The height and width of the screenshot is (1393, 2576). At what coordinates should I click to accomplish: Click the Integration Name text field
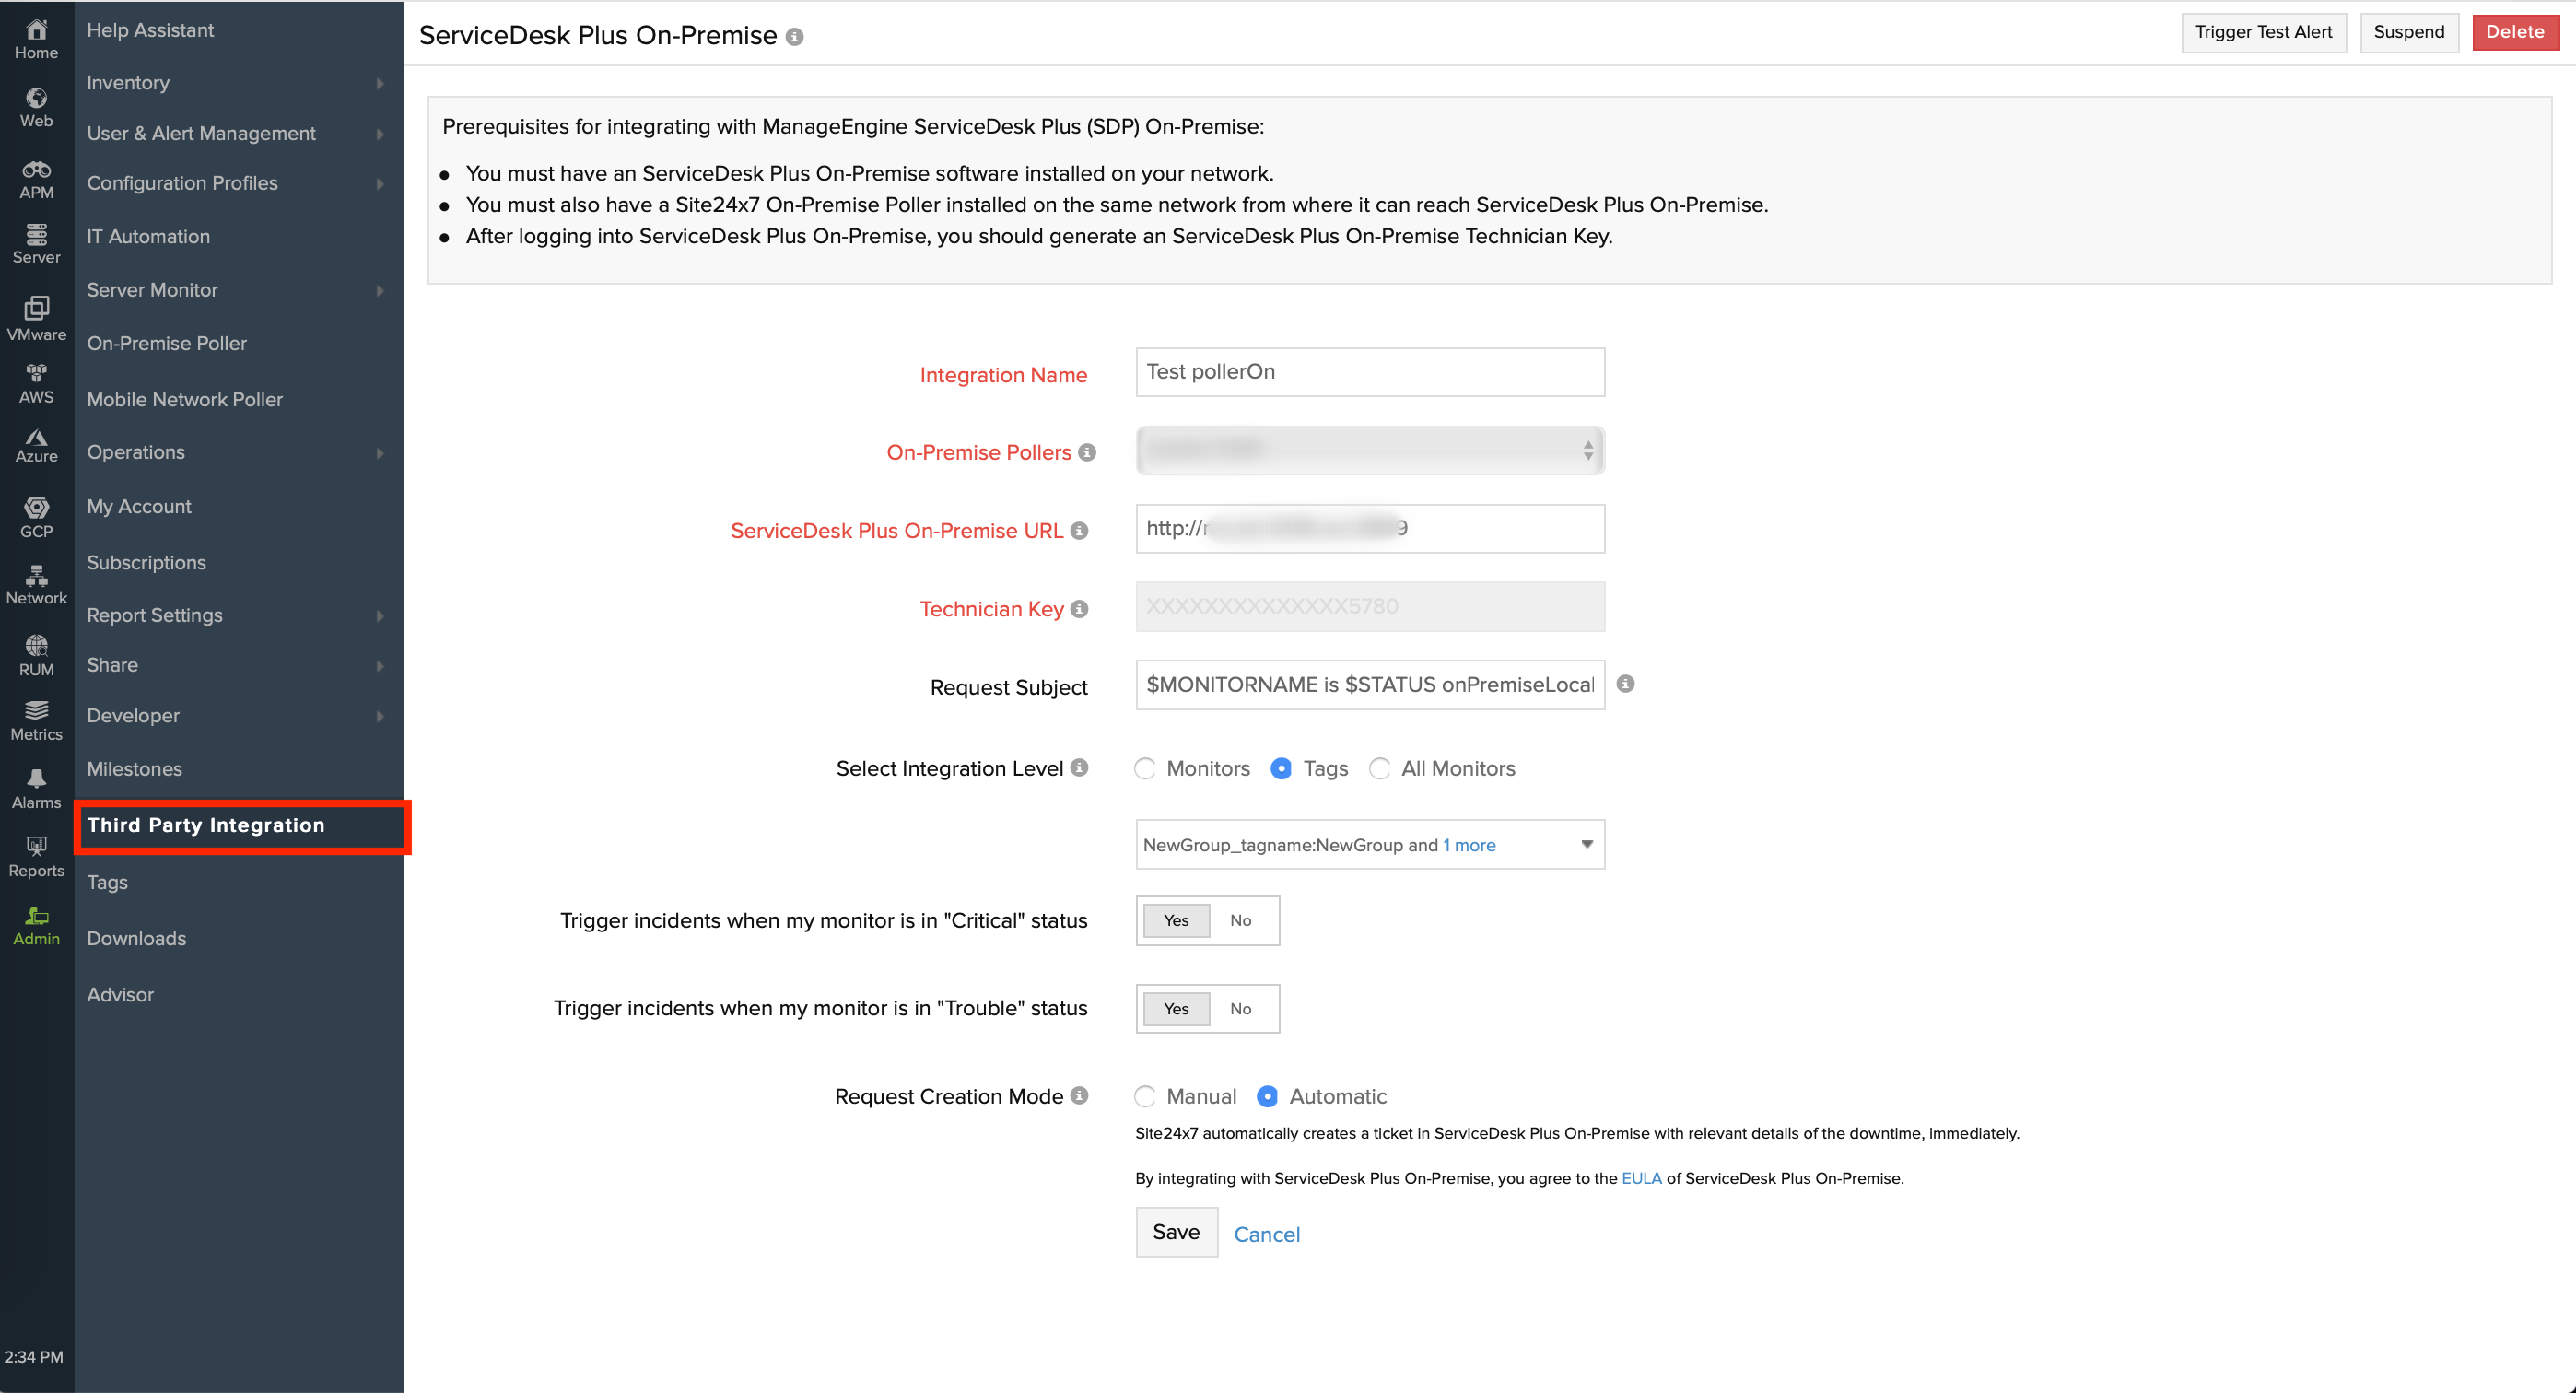pos(1369,372)
